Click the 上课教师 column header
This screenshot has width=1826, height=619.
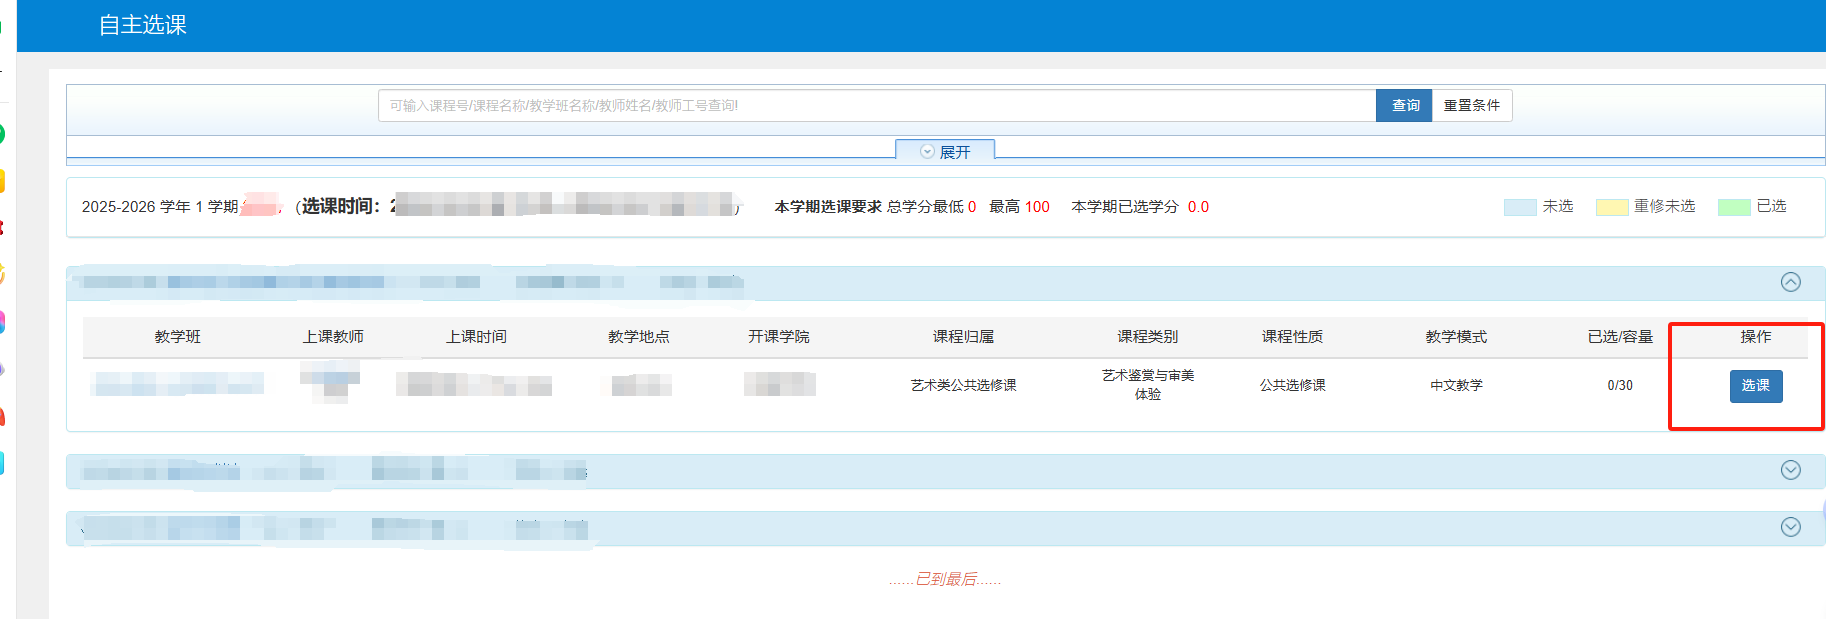(x=333, y=337)
